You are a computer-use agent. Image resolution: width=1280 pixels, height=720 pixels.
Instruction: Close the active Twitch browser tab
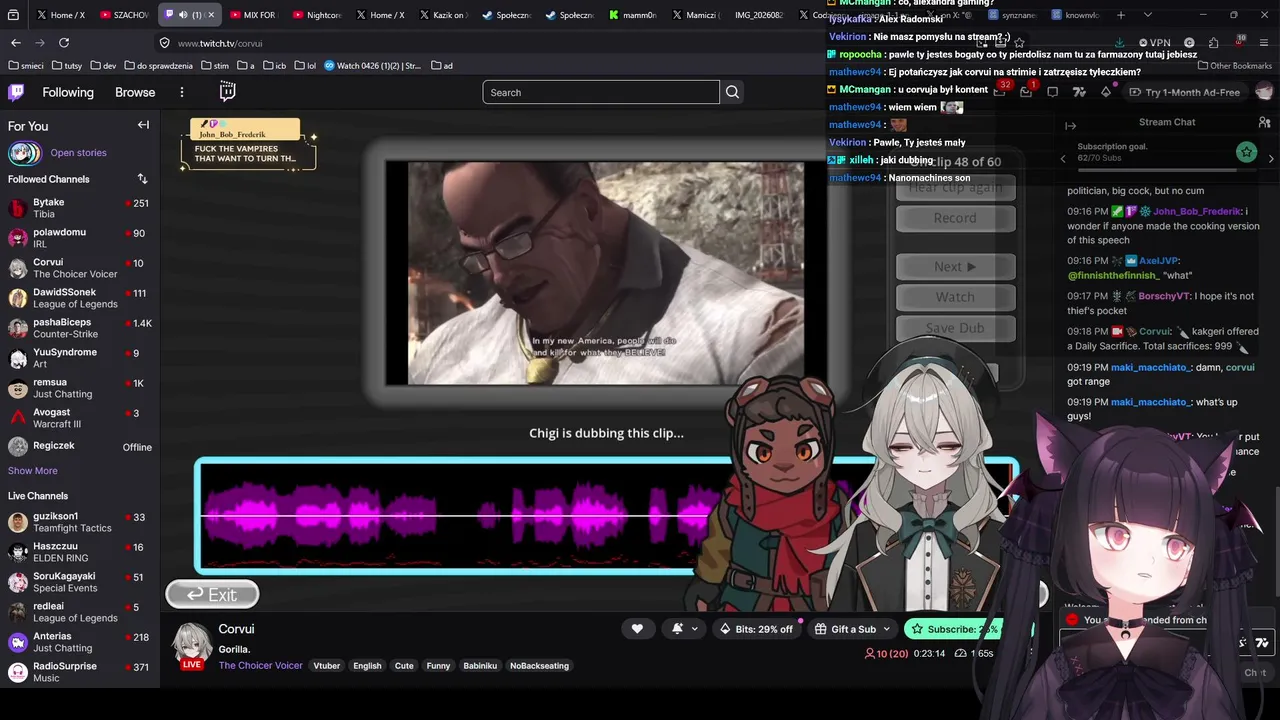tap(211, 15)
